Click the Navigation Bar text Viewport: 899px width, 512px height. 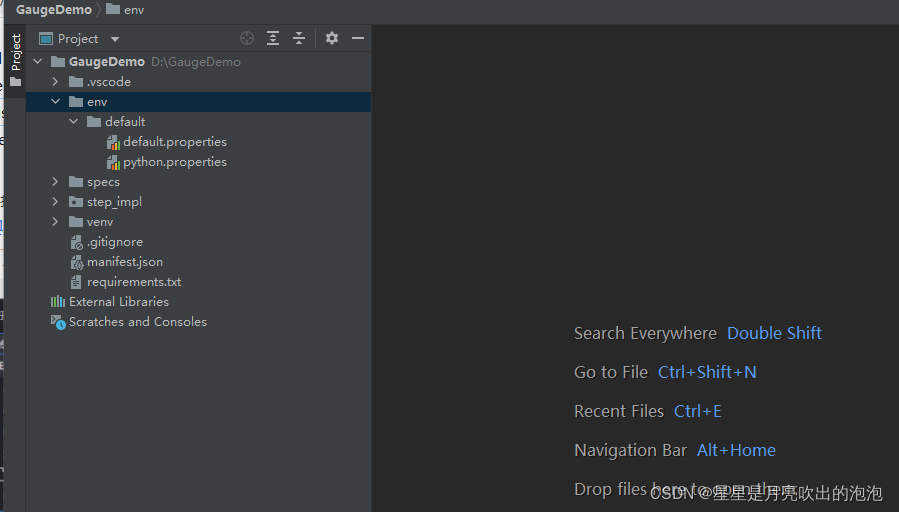point(630,450)
